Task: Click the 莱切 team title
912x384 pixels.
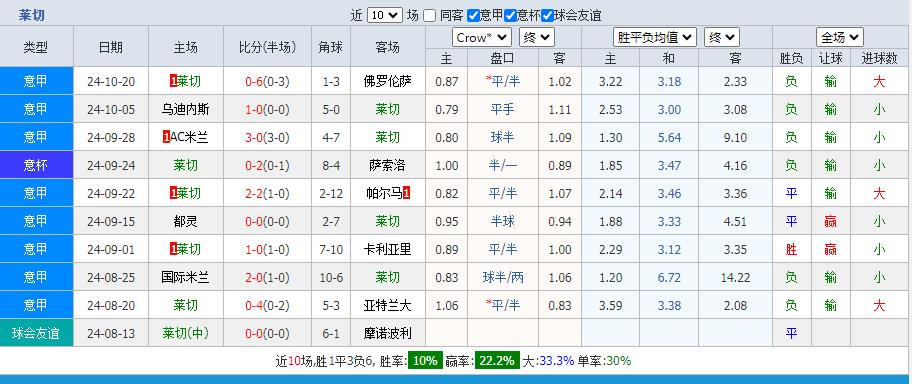Action: (31, 15)
